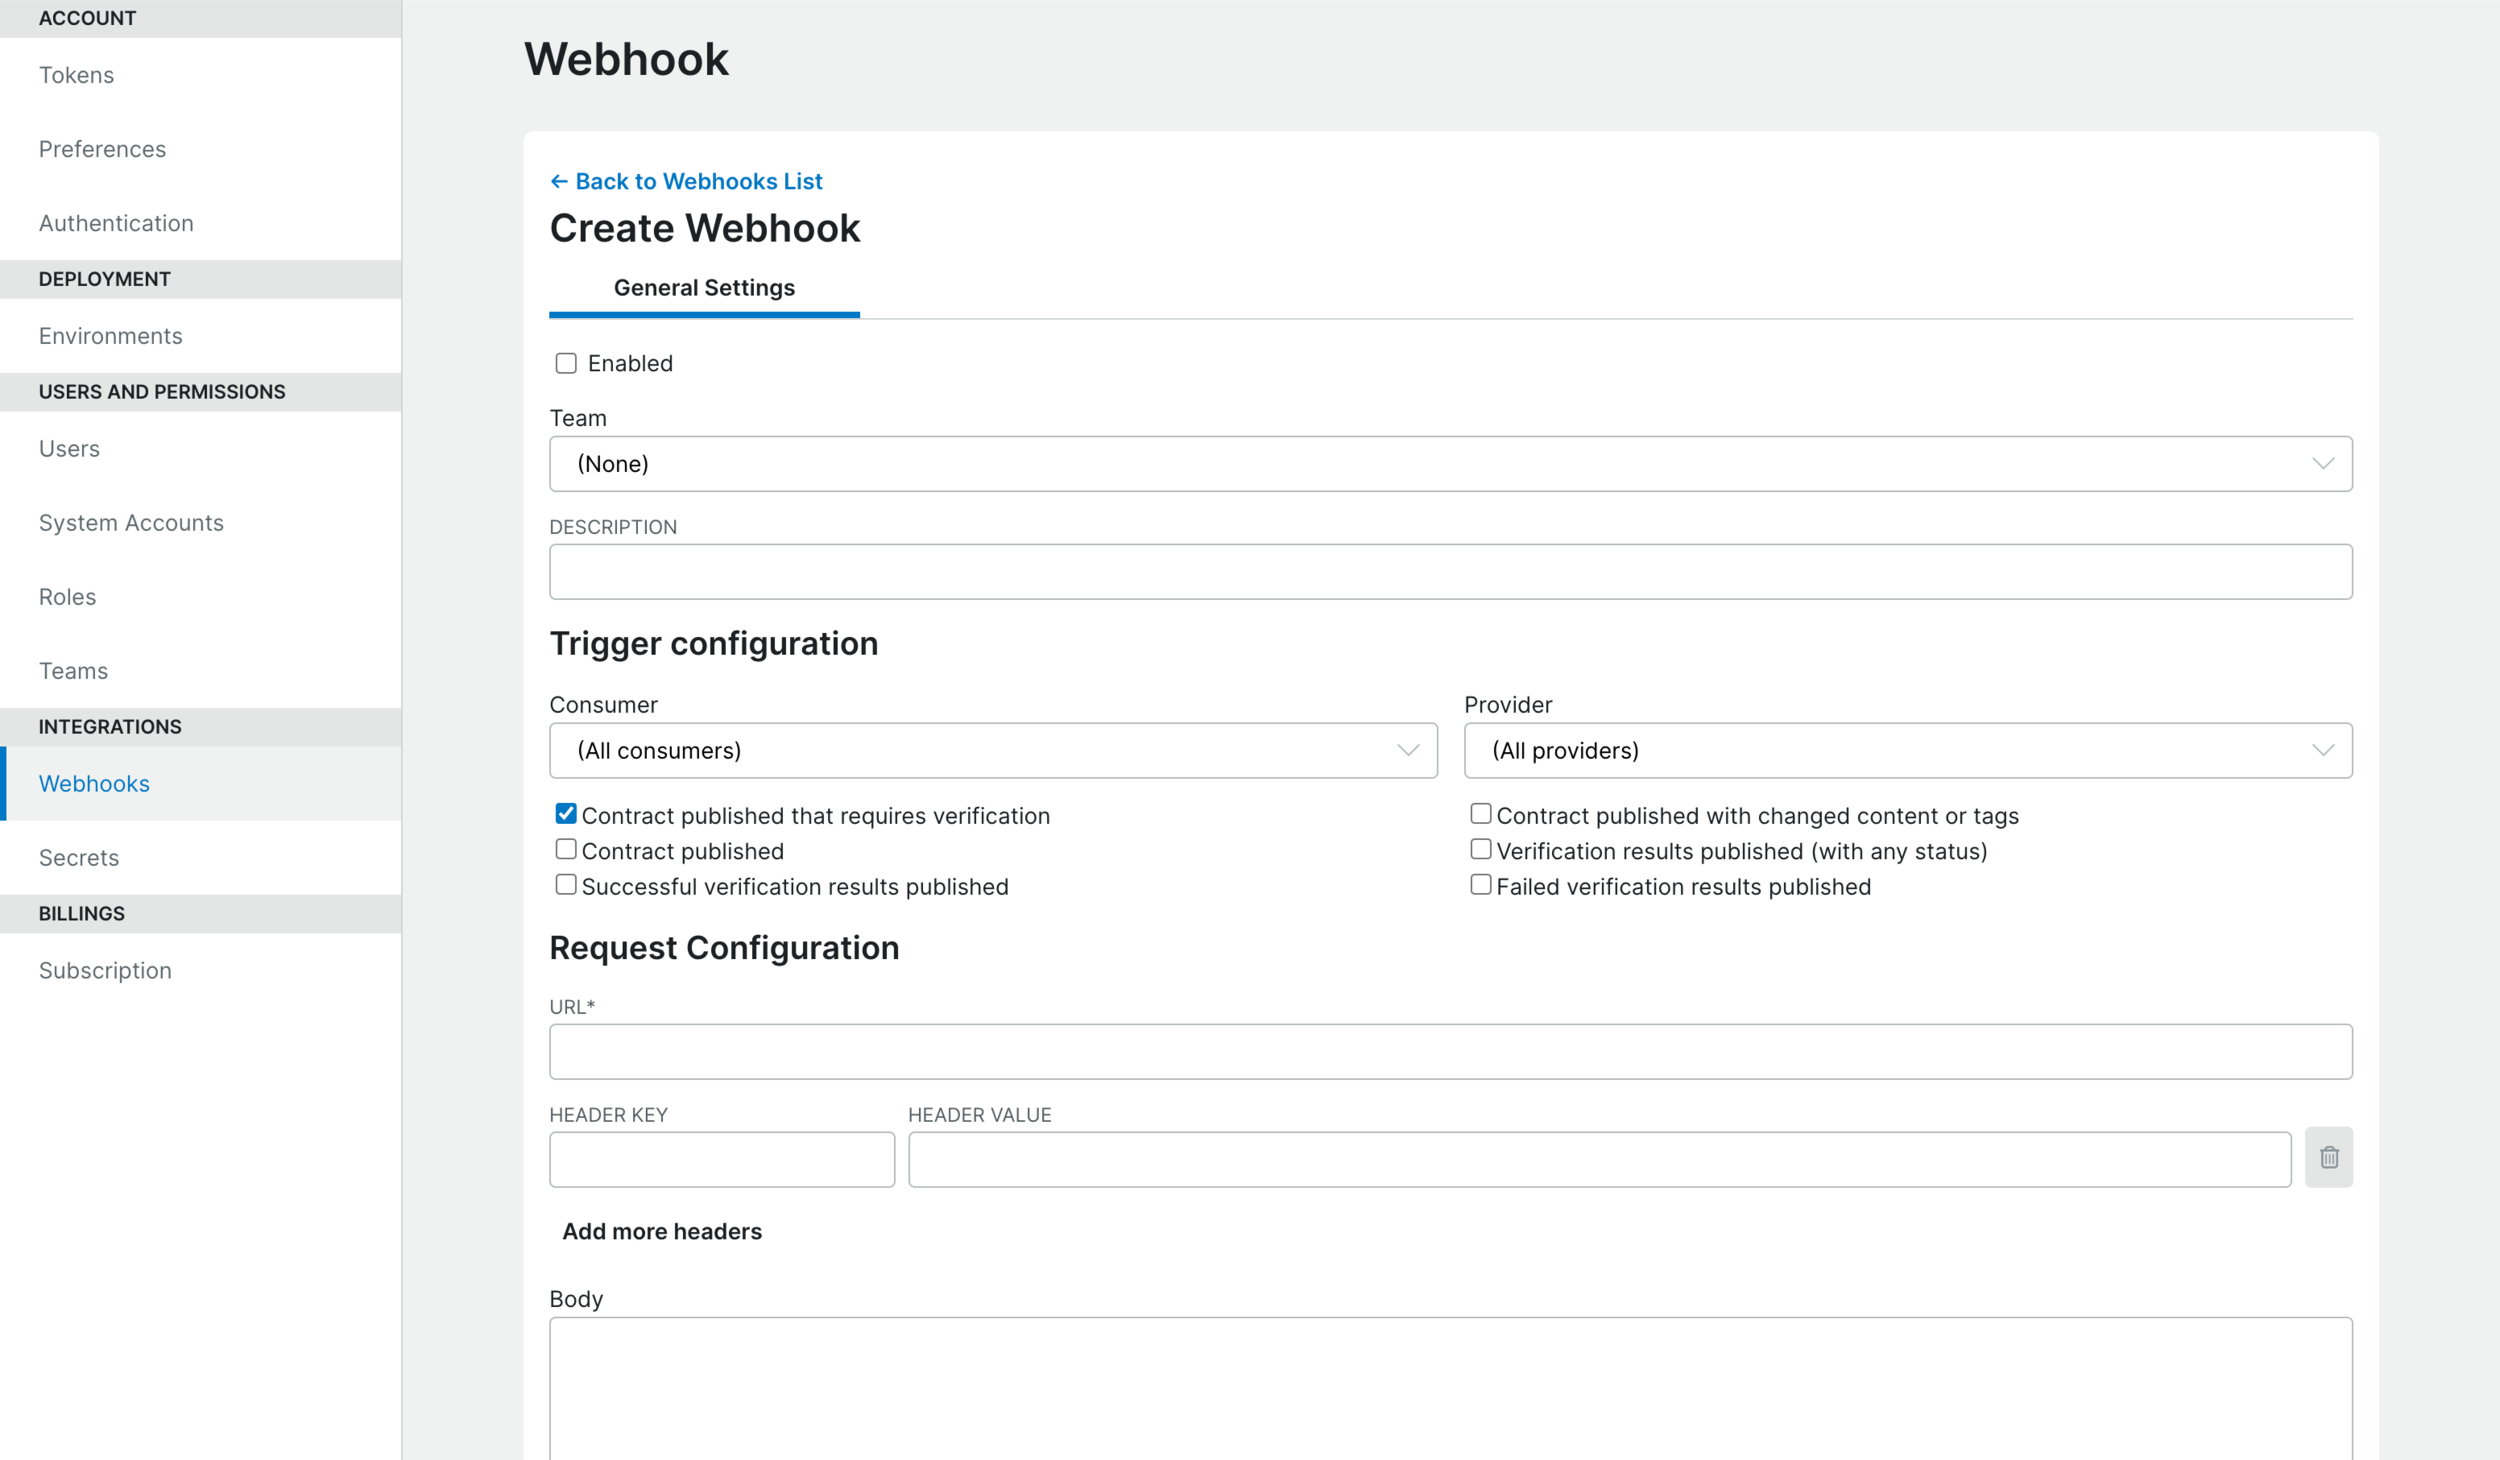Click Add more headers button

click(662, 1231)
